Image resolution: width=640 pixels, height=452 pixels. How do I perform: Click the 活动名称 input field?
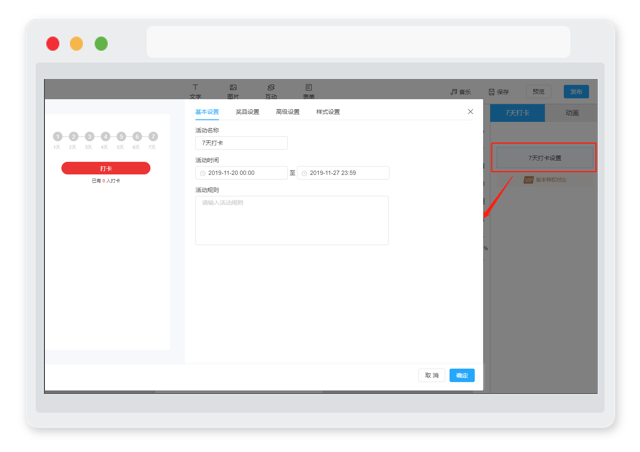click(x=241, y=143)
